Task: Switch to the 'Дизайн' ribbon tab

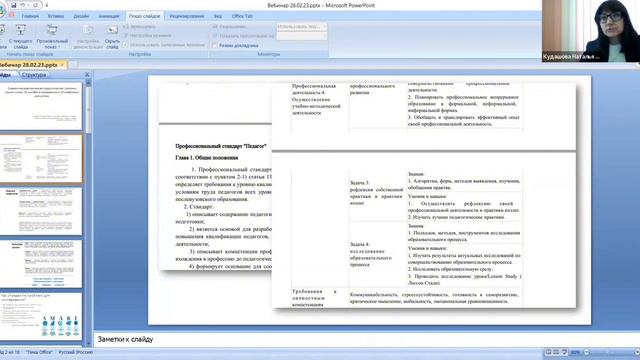Action: [x=81, y=16]
